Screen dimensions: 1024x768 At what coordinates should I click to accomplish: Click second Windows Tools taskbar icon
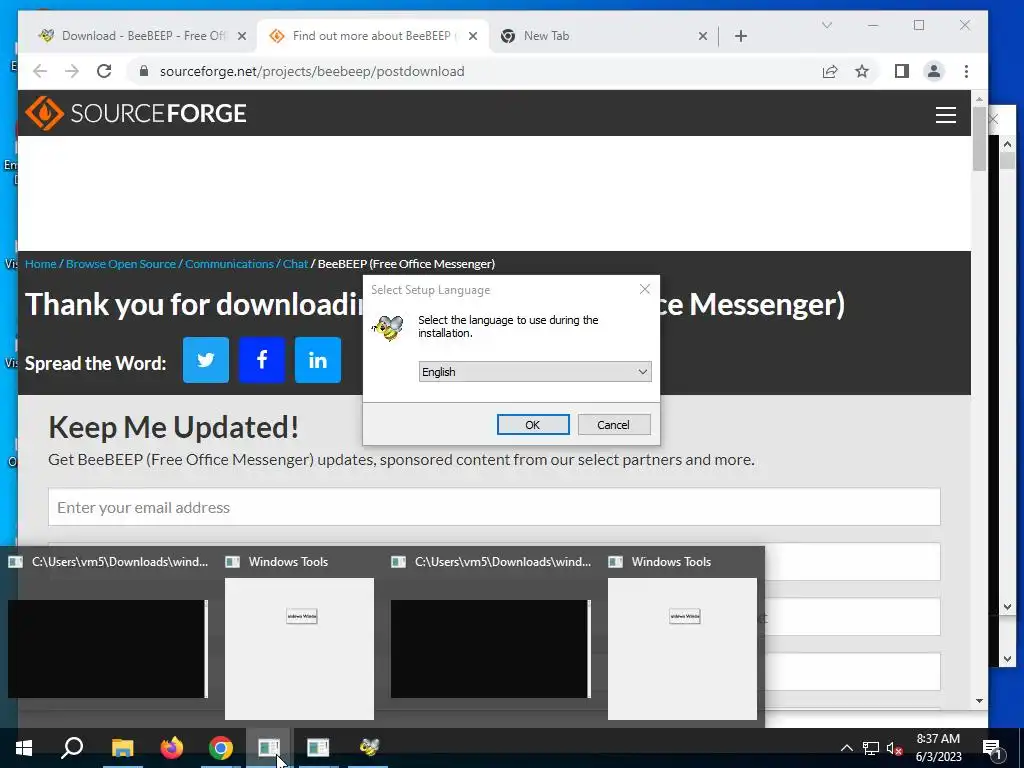pos(318,748)
